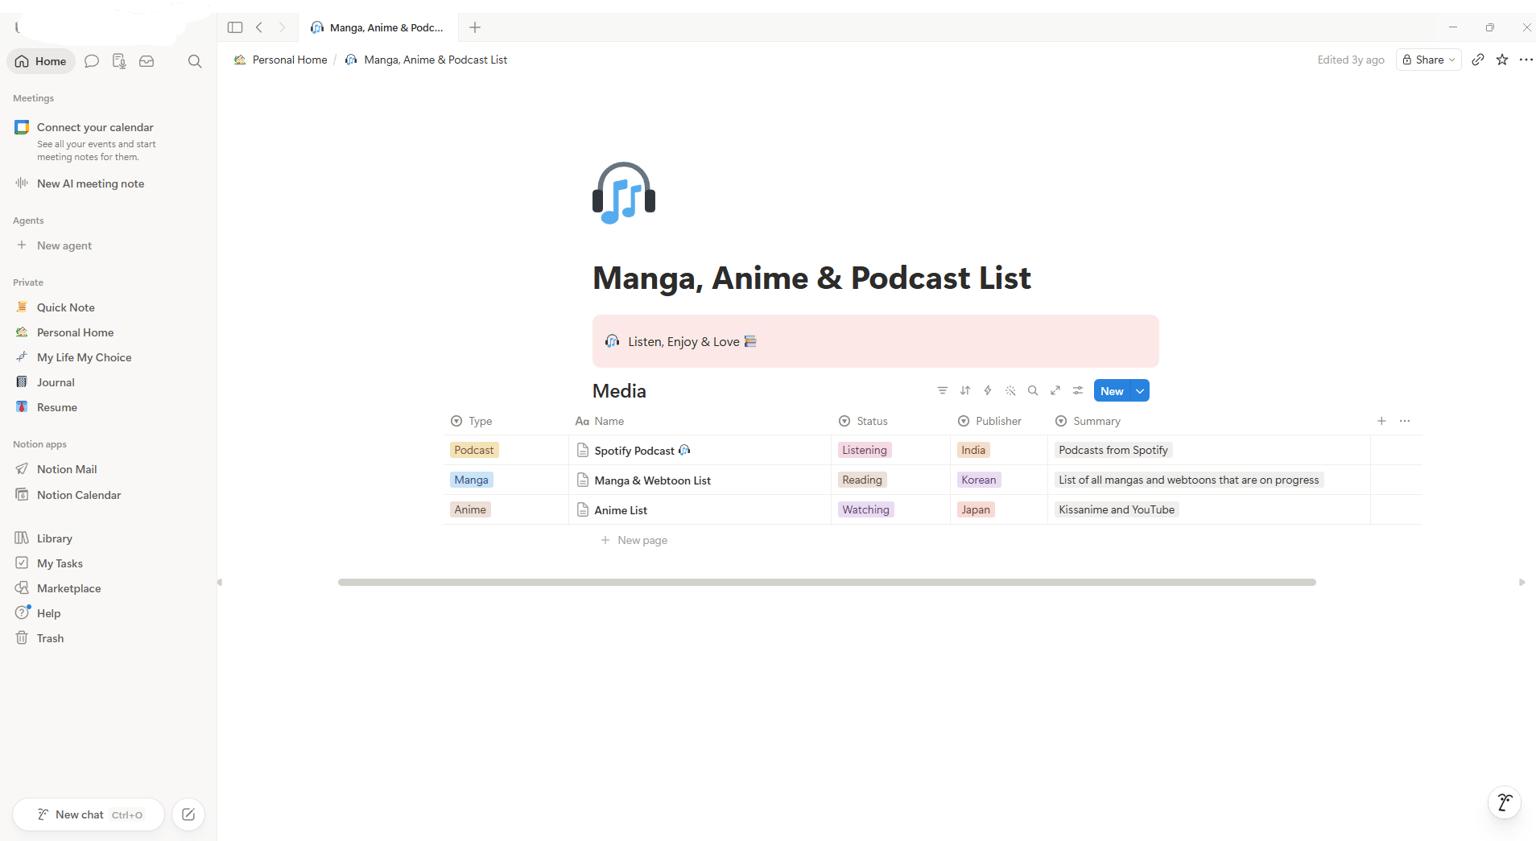Viewport: 1536px width, 841px height.
Task: Open the table column options ellipsis
Action: point(1405,421)
